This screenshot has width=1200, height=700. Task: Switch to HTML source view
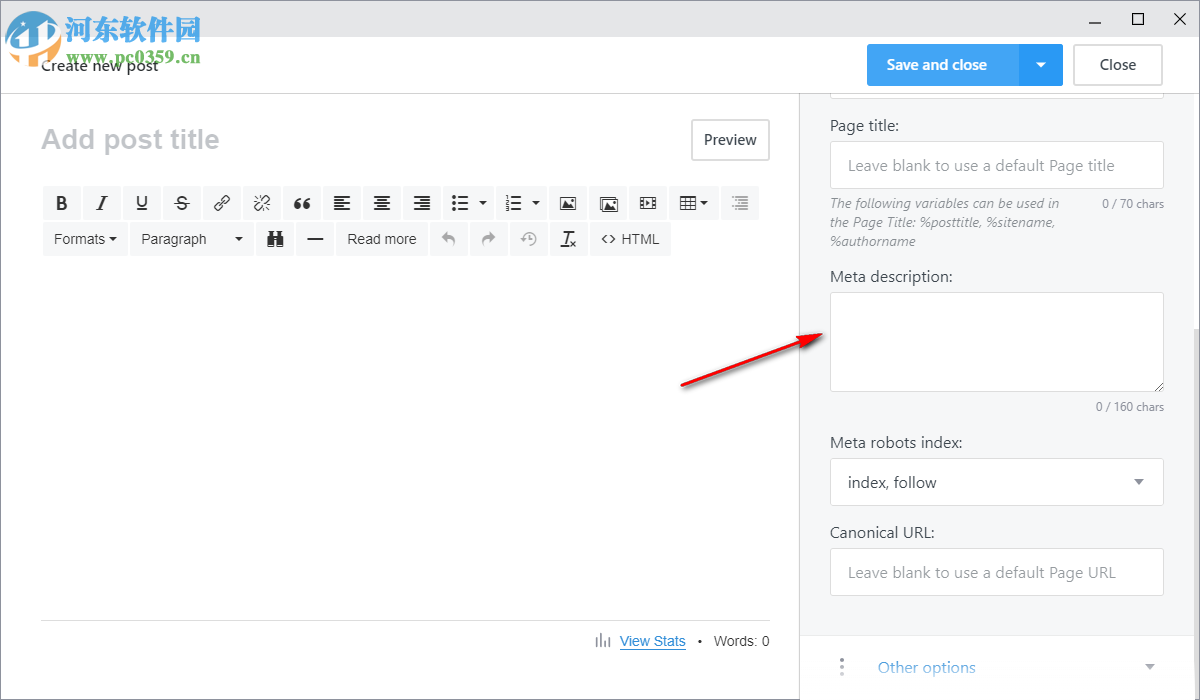[x=631, y=239]
